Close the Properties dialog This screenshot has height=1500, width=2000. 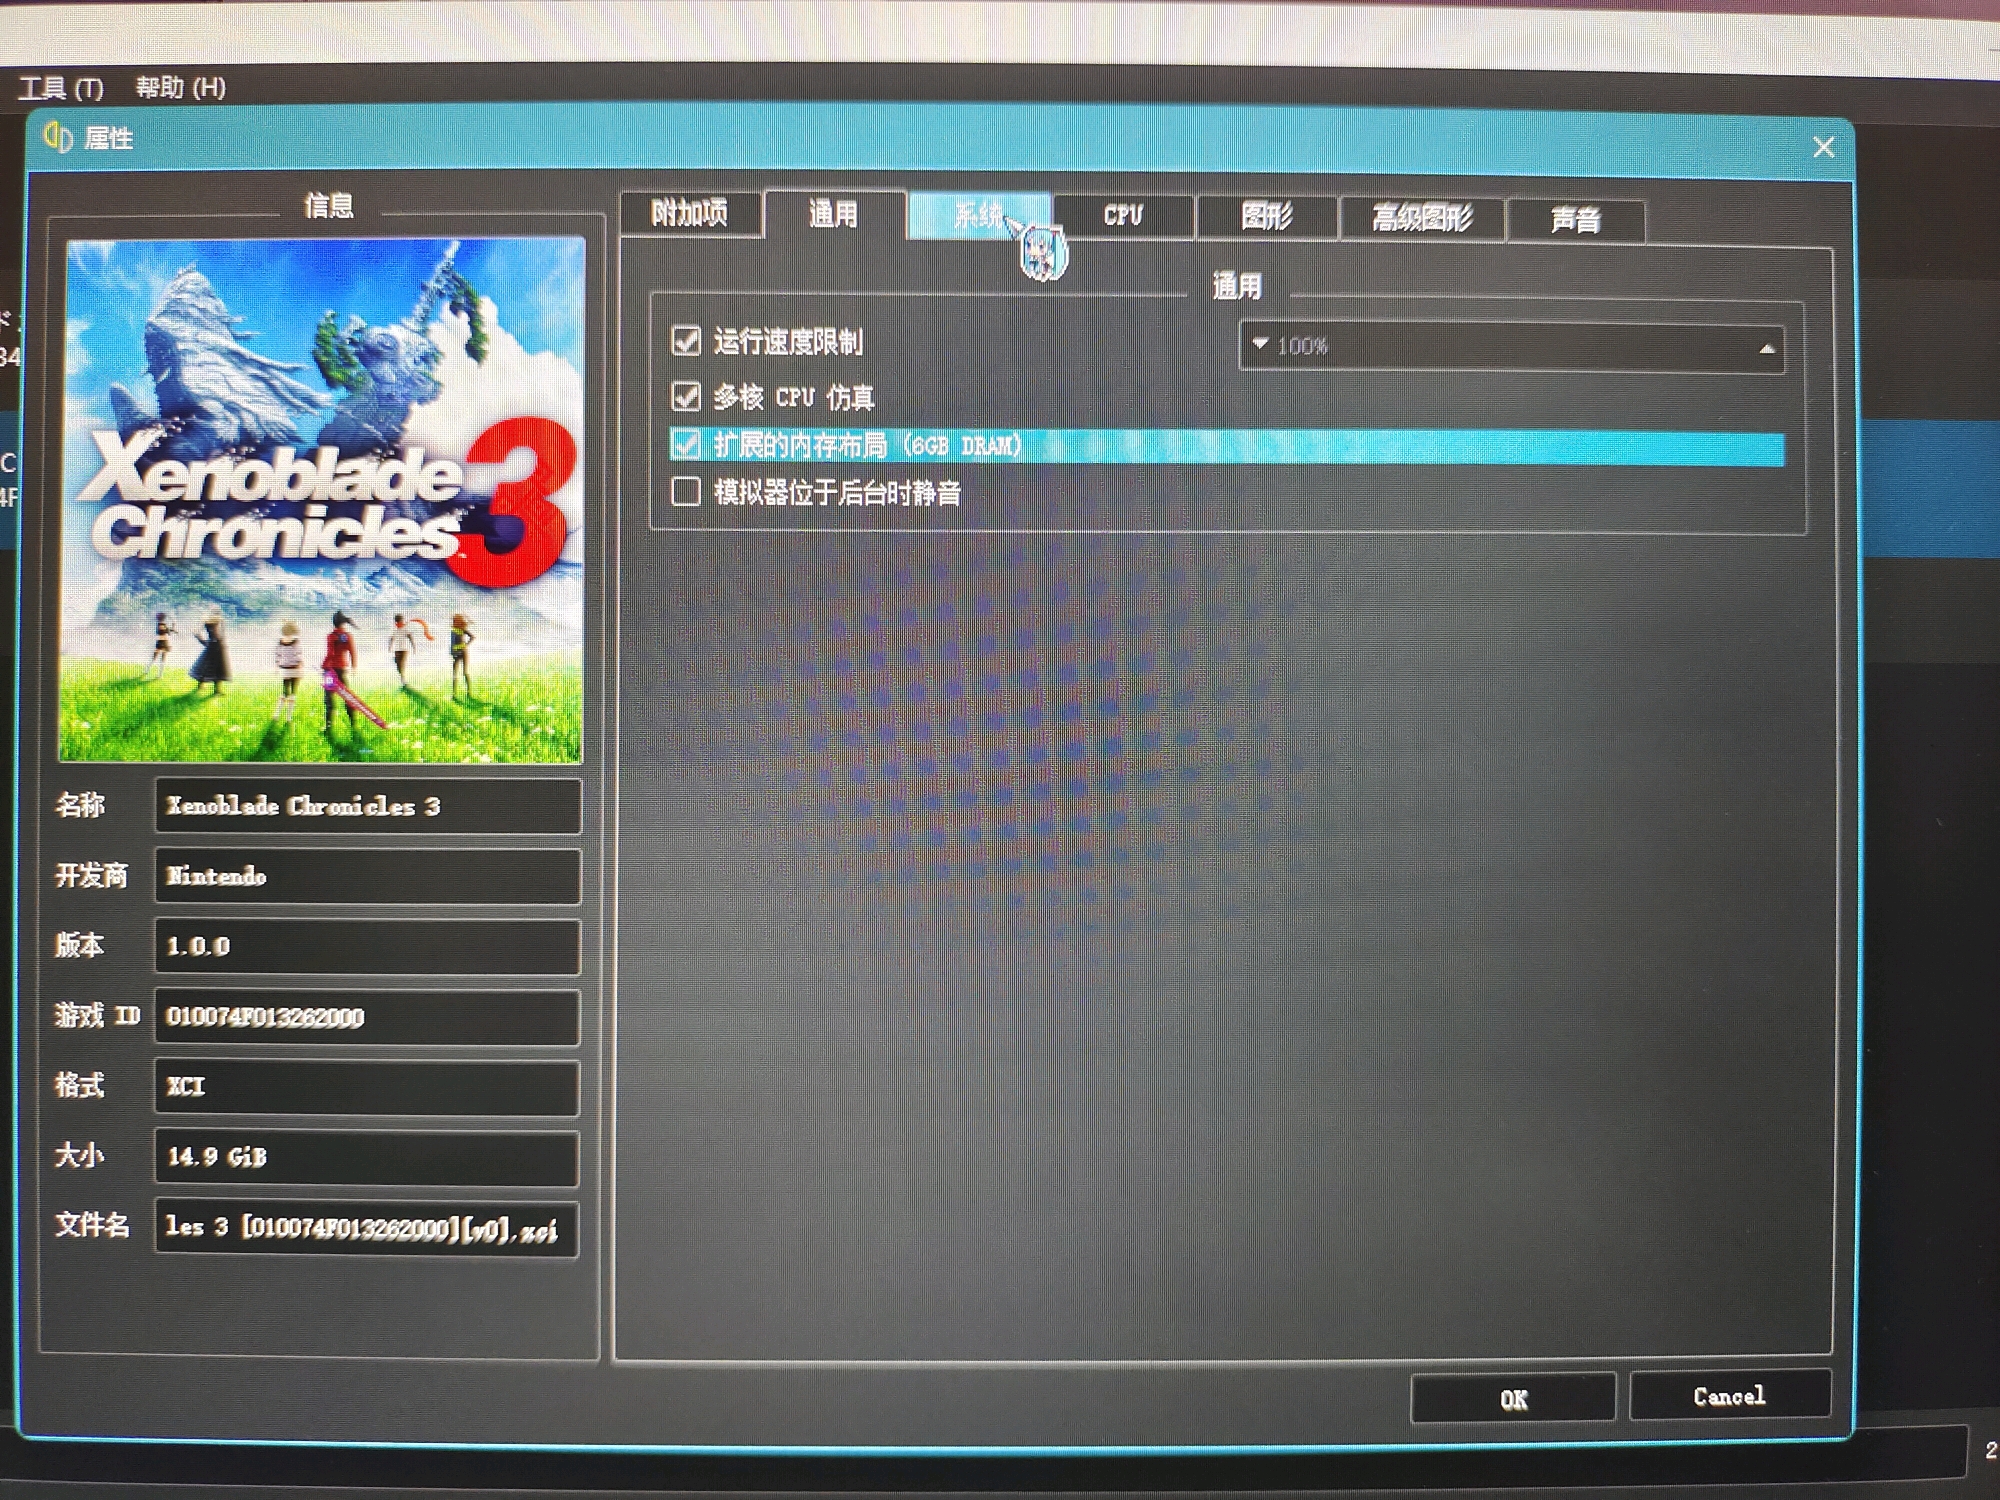1823,147
